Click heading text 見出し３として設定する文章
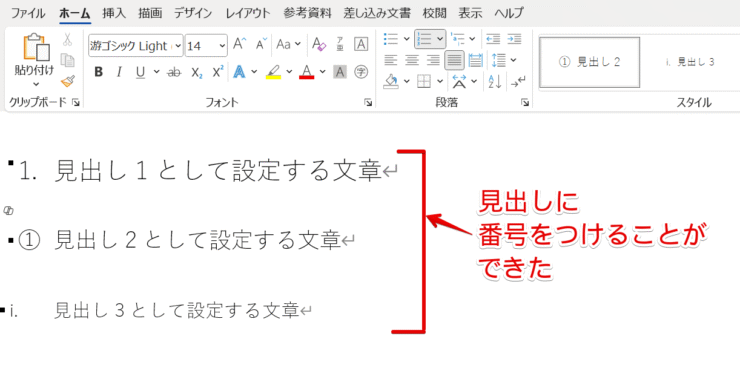The image size is (740, 382). [177, 310]
